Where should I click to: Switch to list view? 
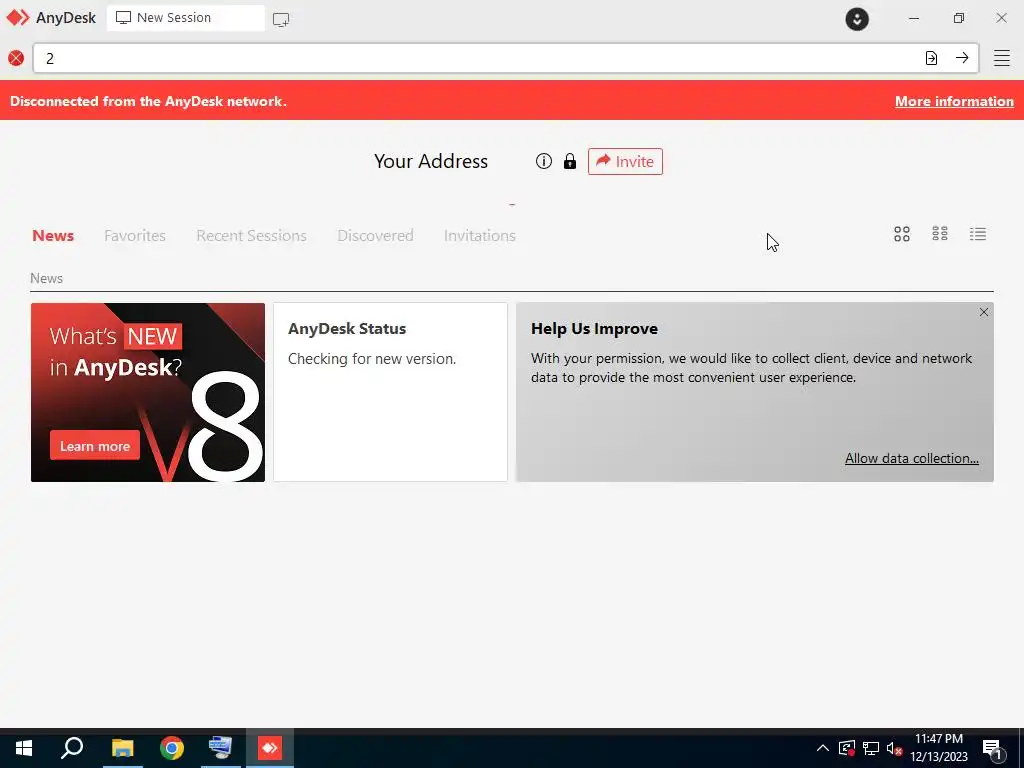tap(978, 234)
